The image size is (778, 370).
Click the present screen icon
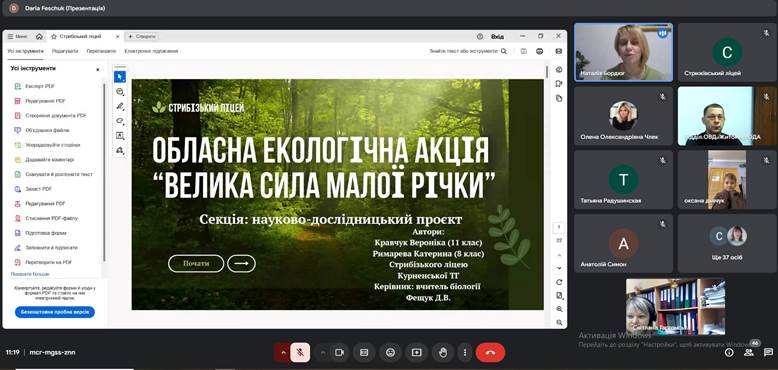pyautogui.click(x=416, y=352)
